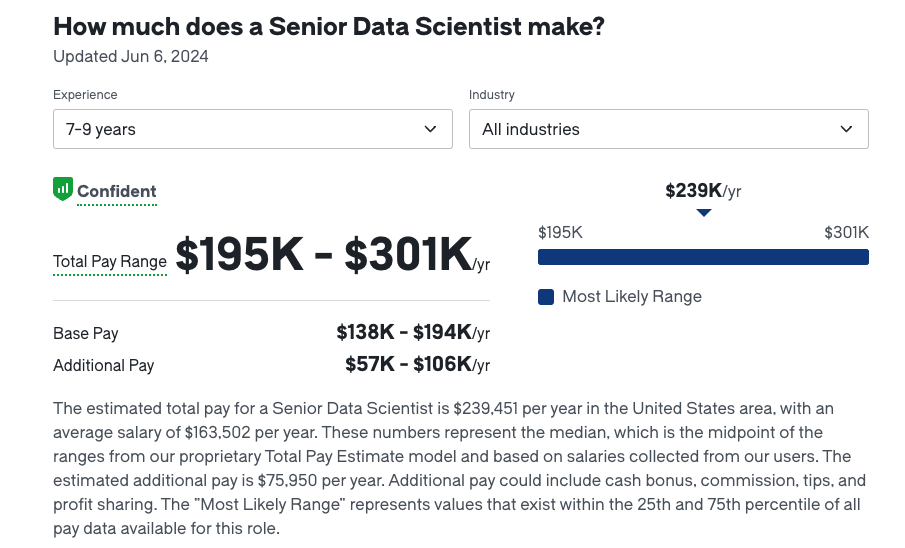
Task: Click the Updated Jun 6, 2024 text
Action: click(x=130, y=57)
